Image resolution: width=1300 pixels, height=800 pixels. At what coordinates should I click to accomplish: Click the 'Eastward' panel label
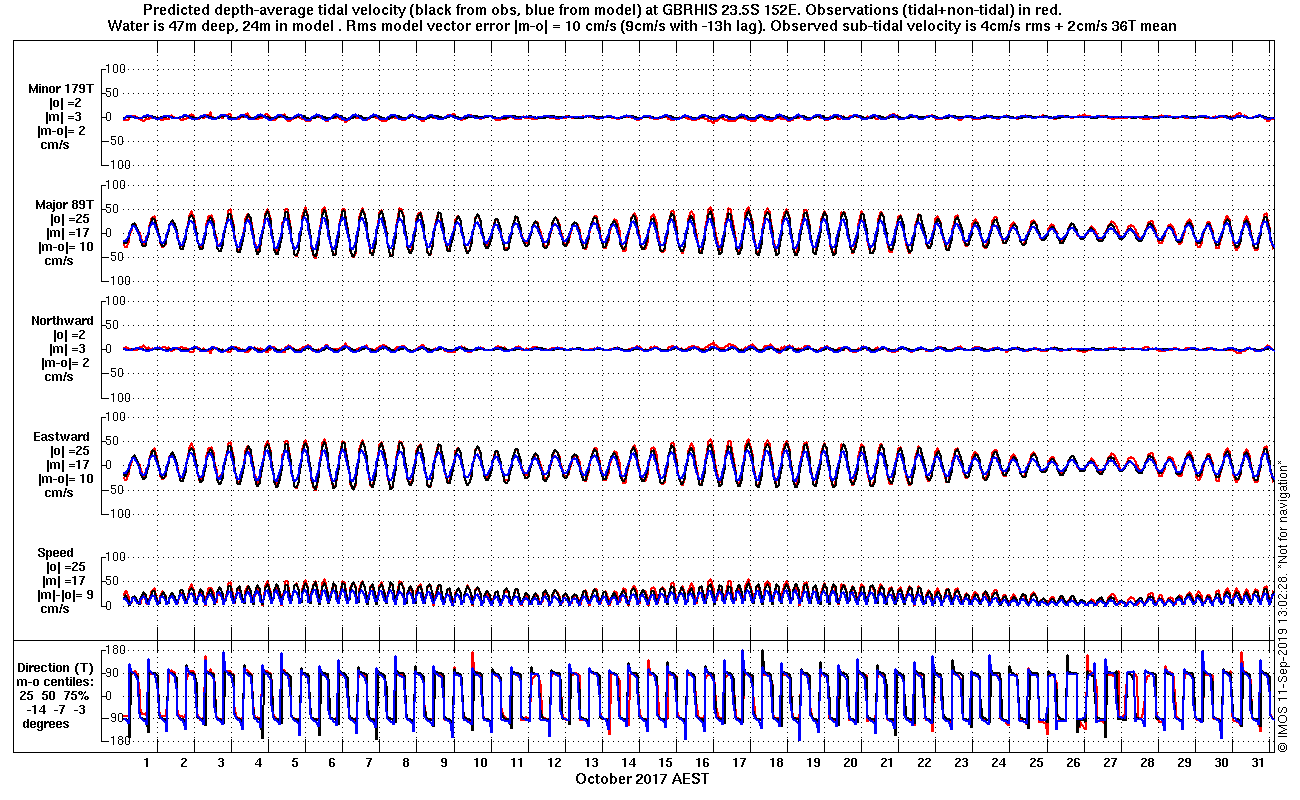pyautogui.click(x=63, y=437)
